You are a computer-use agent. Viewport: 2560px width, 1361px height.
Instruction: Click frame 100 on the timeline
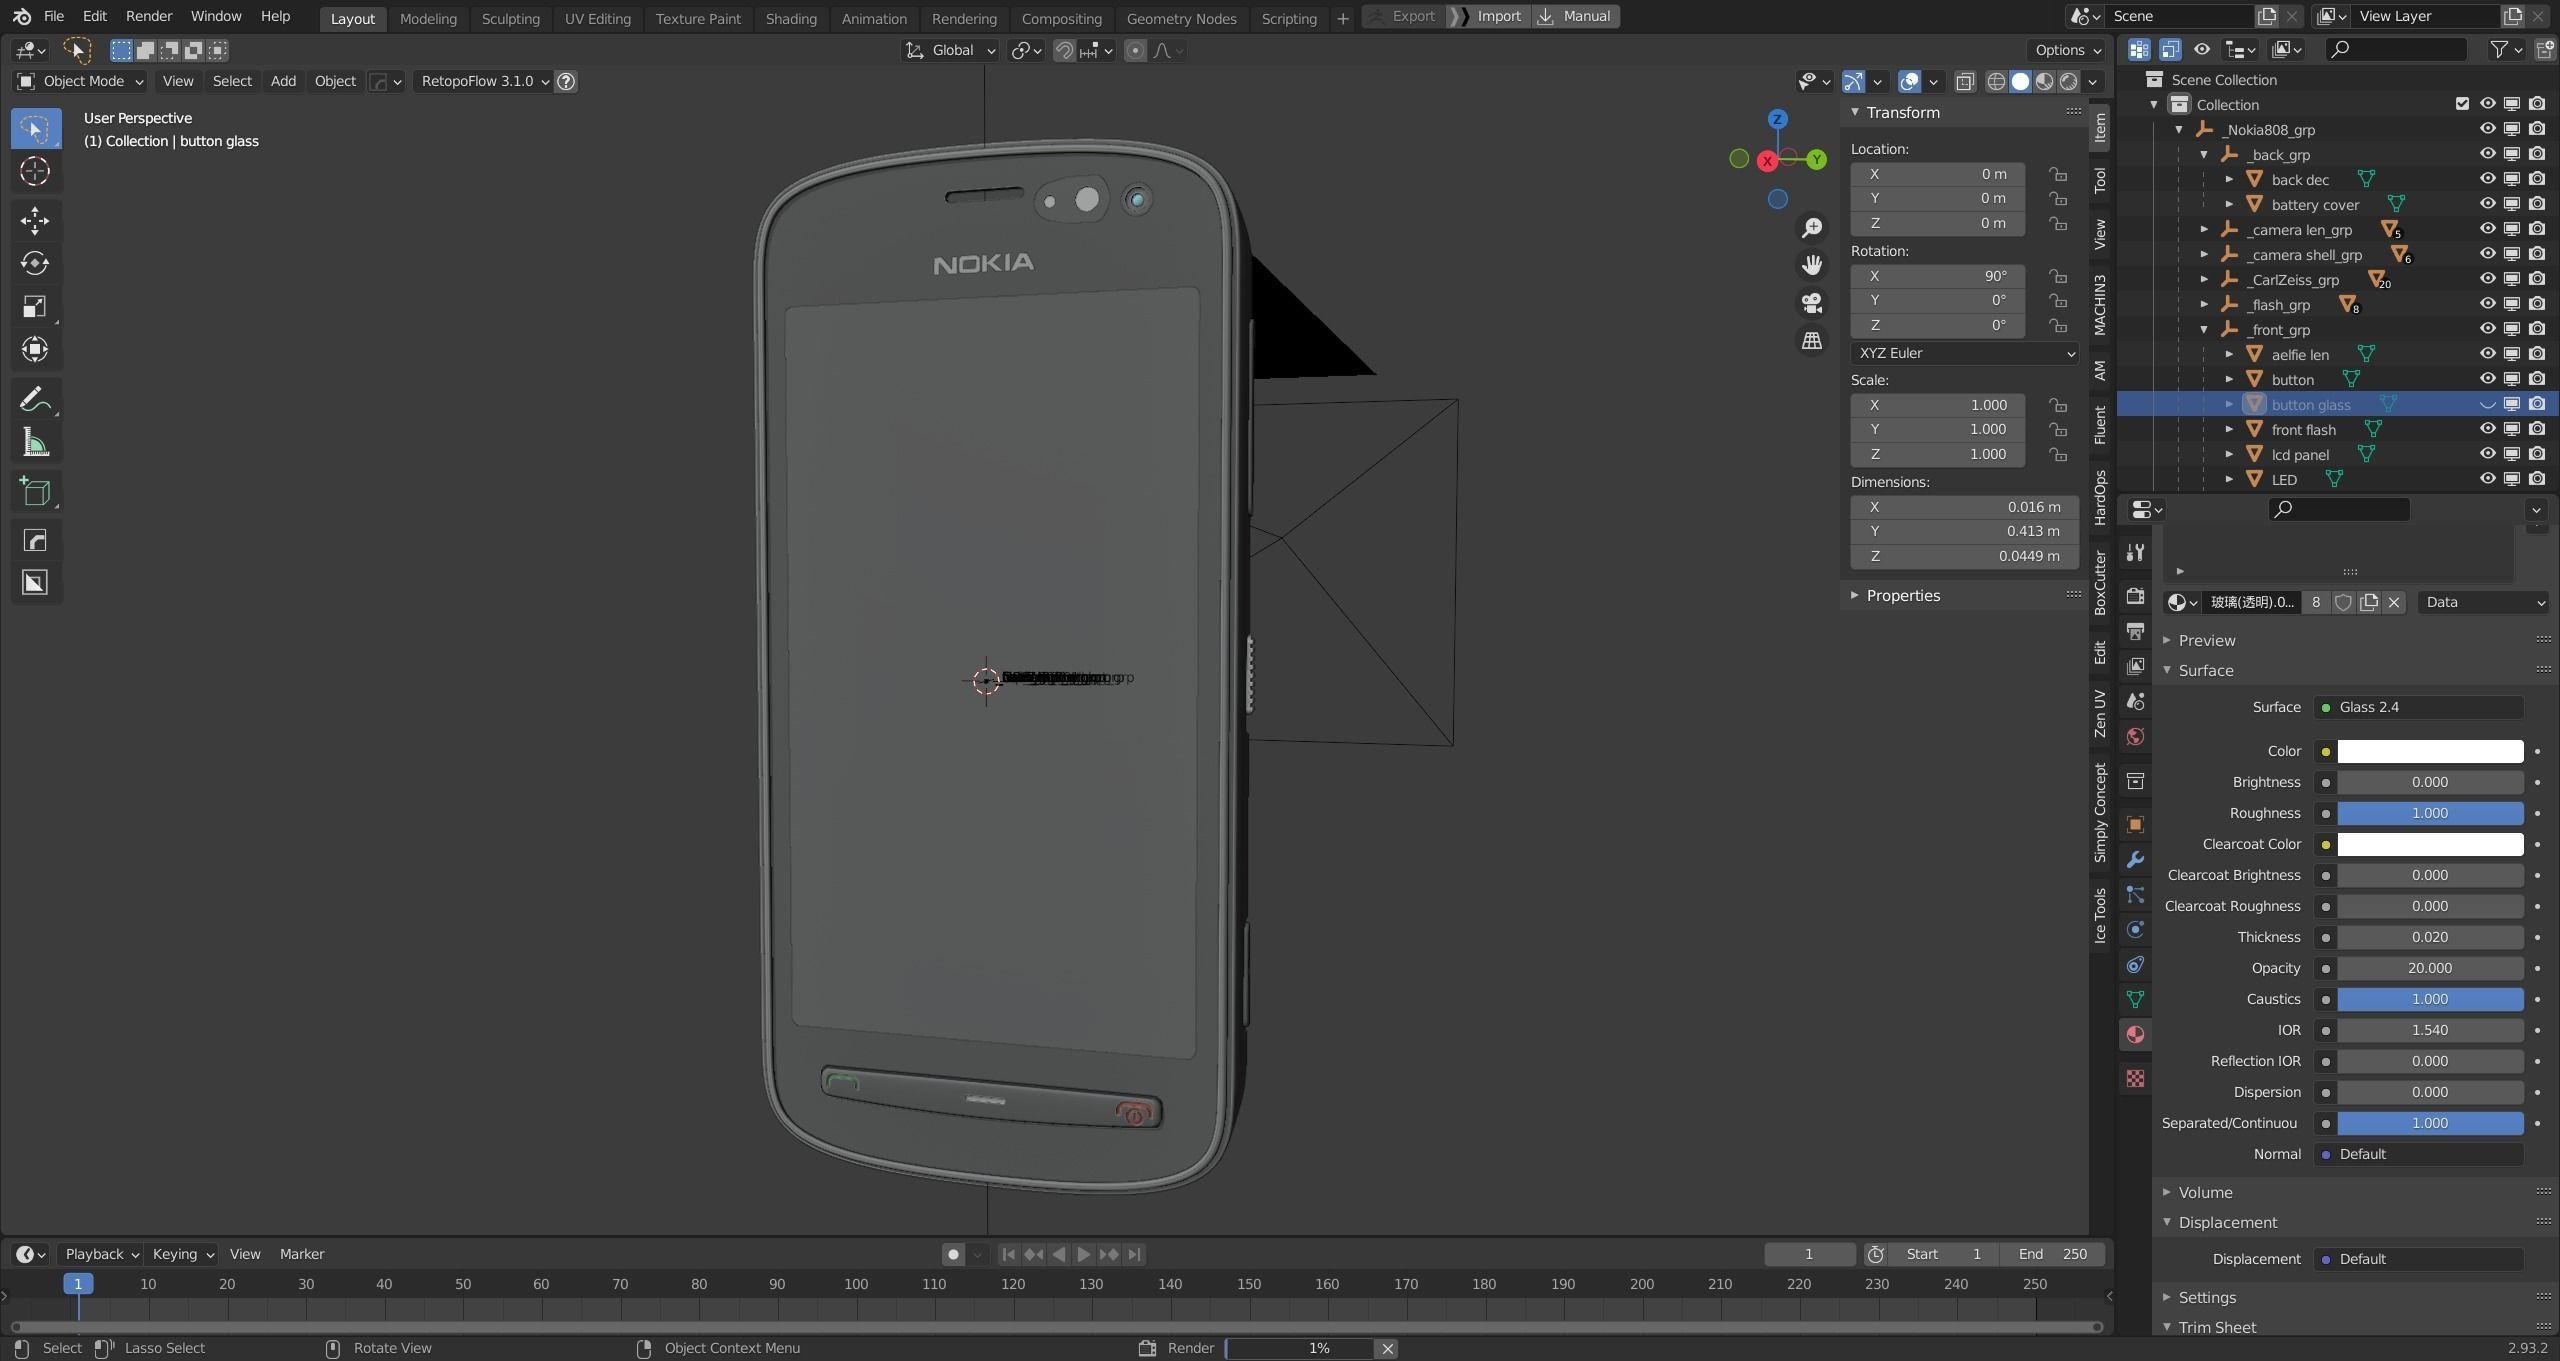click(856, 1285)
